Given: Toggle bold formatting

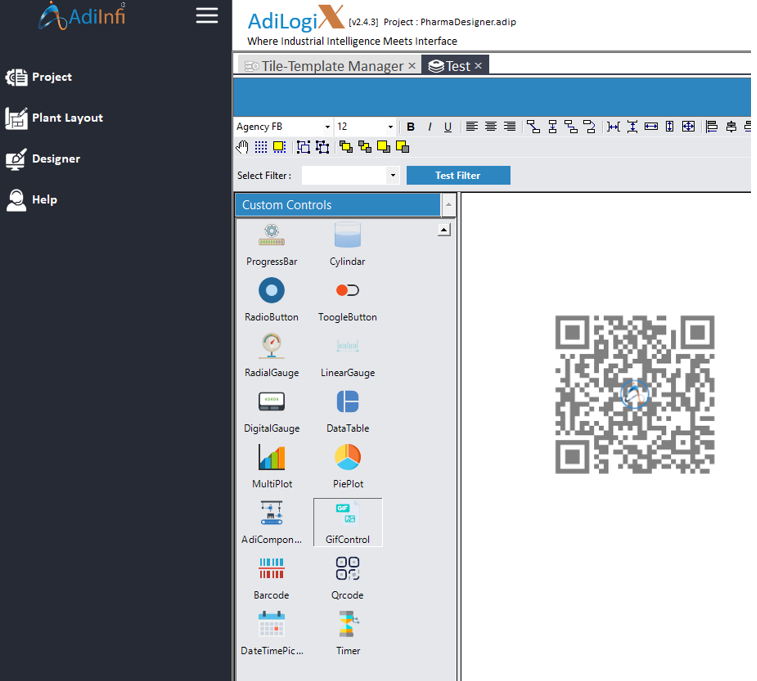Looking at the screenshot, I should pyautogui.click(x=410, y=127).
